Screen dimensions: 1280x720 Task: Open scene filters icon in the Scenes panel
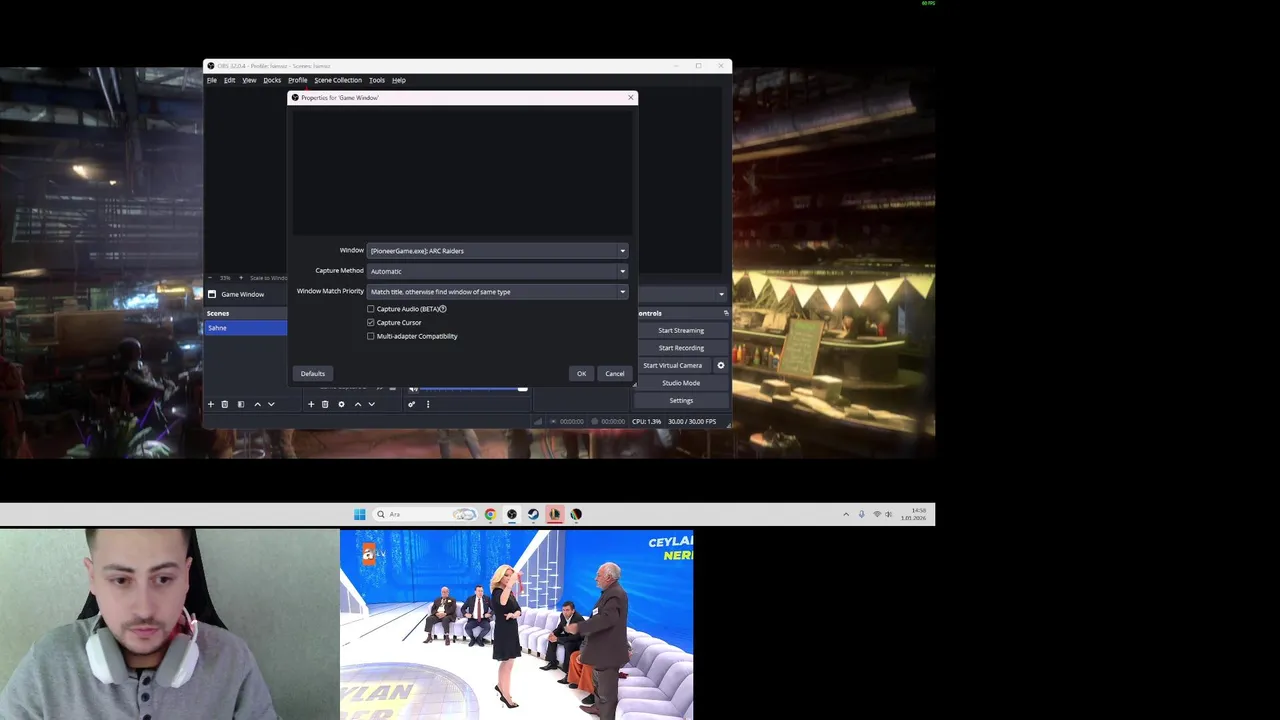pos(241,404)
